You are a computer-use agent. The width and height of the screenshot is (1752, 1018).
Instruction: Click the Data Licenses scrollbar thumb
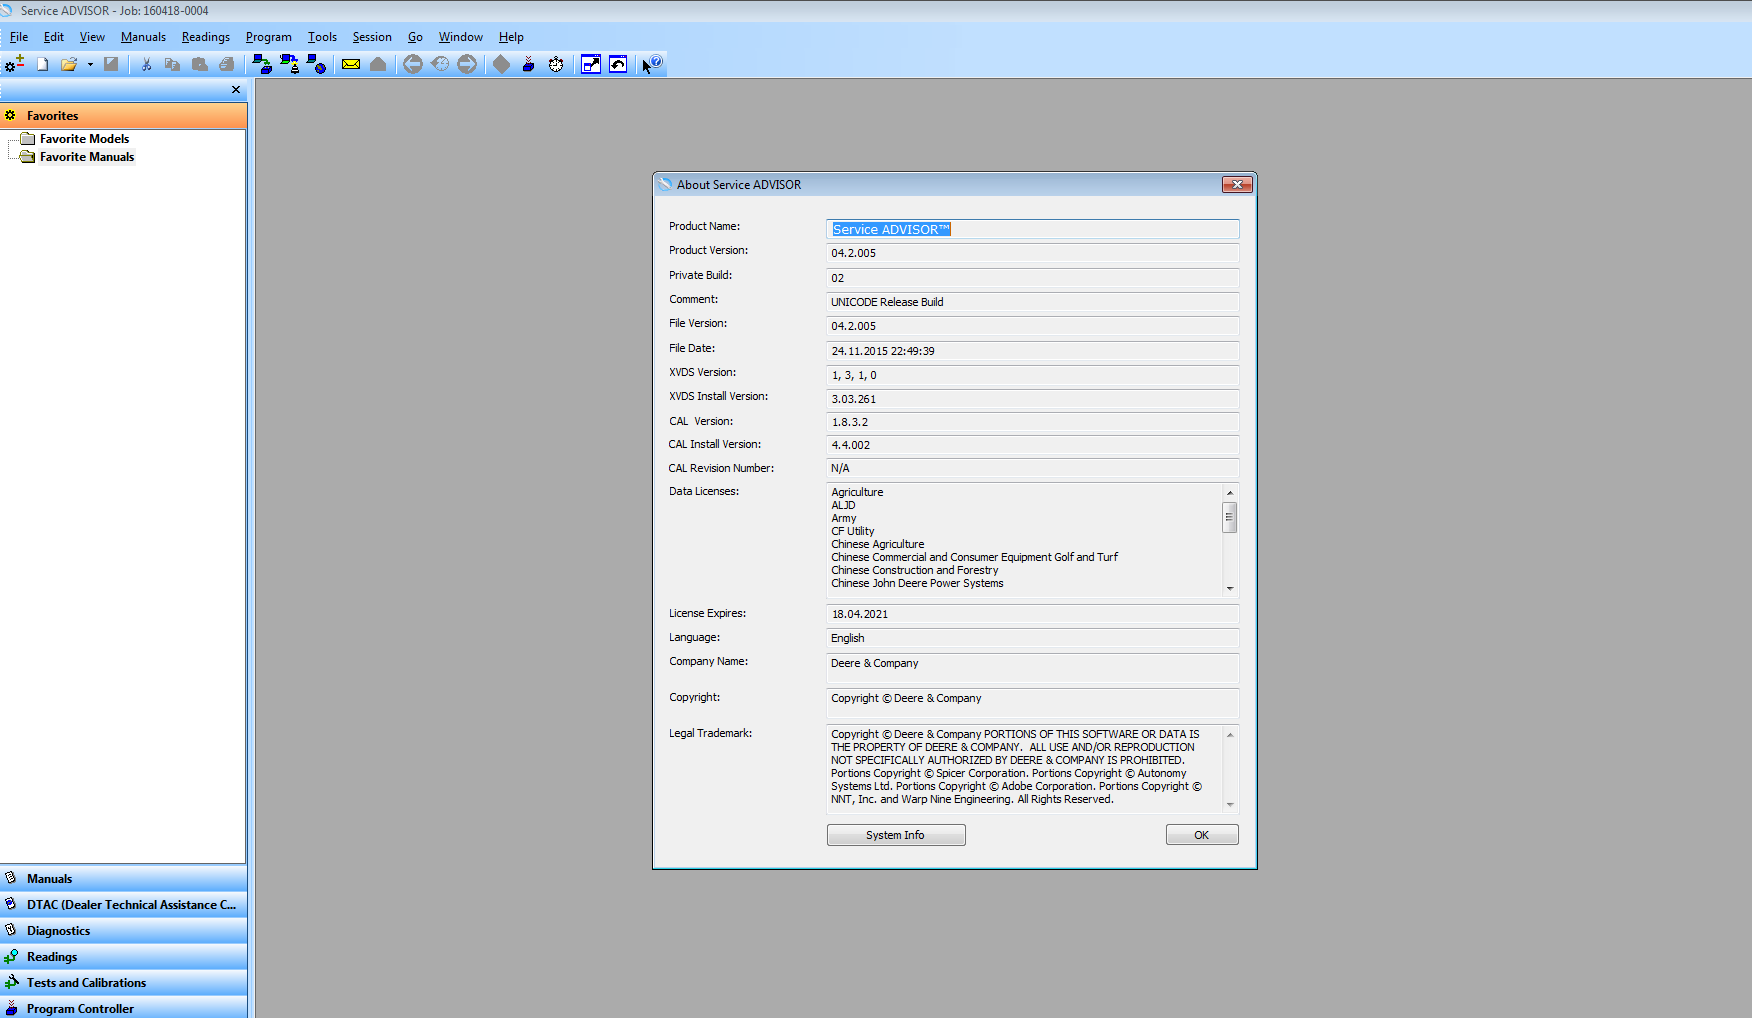1230,517
